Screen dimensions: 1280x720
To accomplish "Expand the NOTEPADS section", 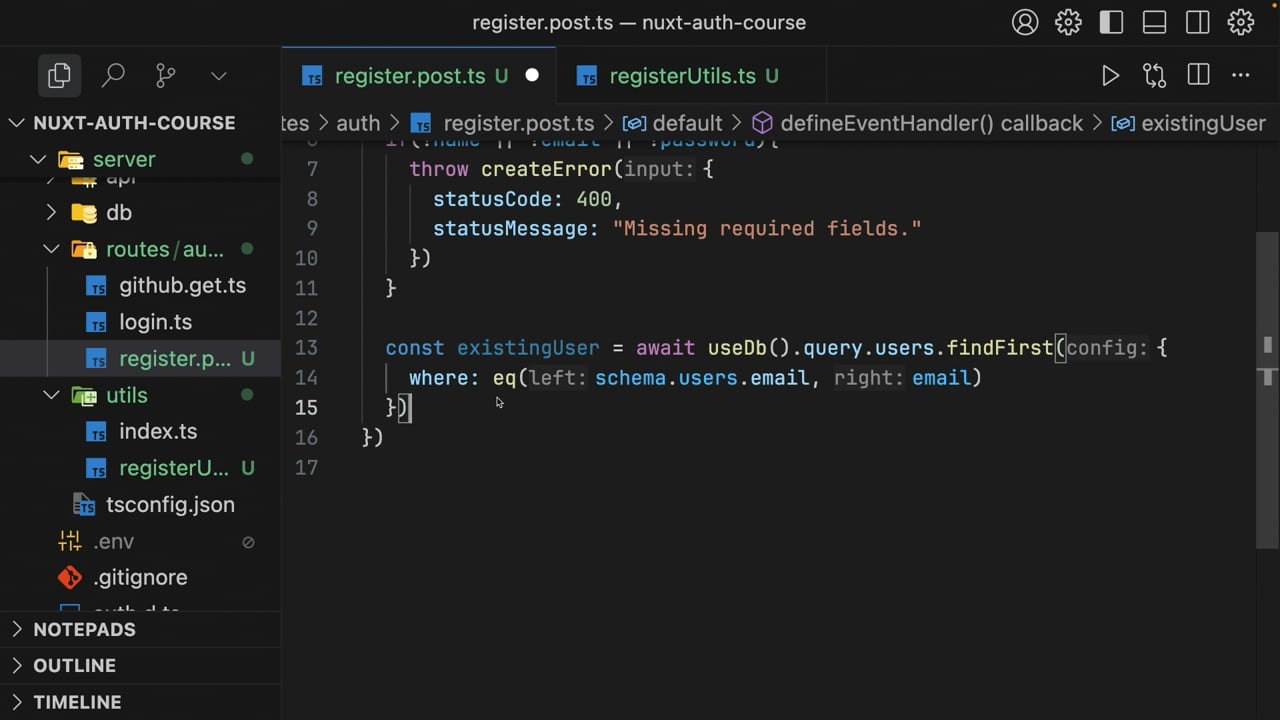I will point(140,629).
